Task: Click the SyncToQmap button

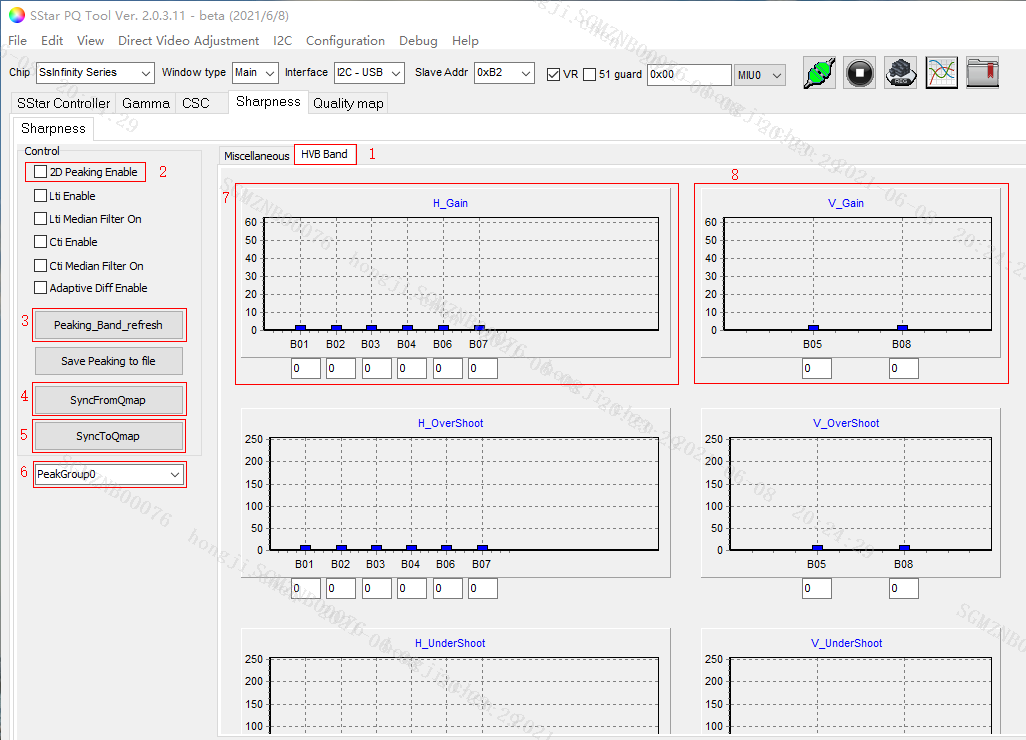Action: tap(109, 436)
